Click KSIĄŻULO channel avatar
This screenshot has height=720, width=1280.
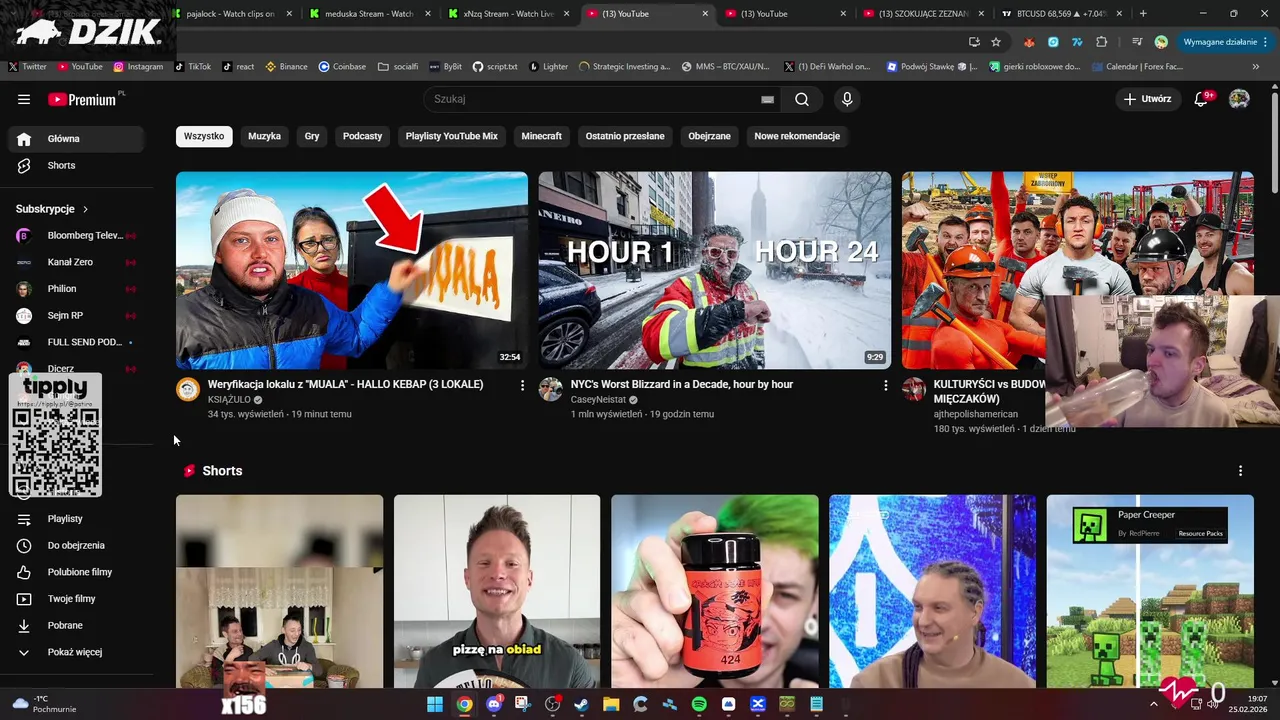pyautogui.click(x=188, y=389)
